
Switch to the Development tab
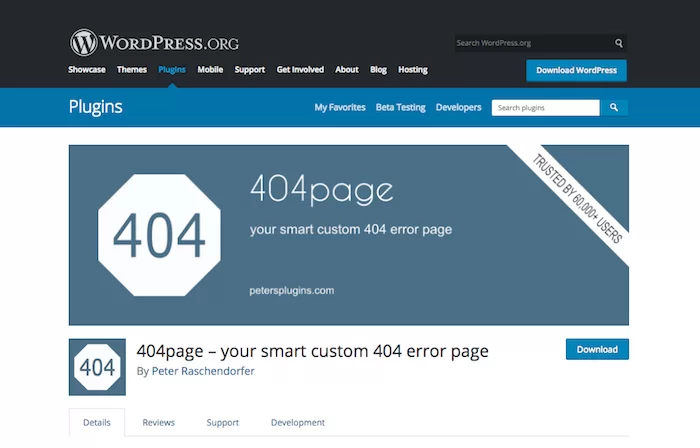[298, 422]
